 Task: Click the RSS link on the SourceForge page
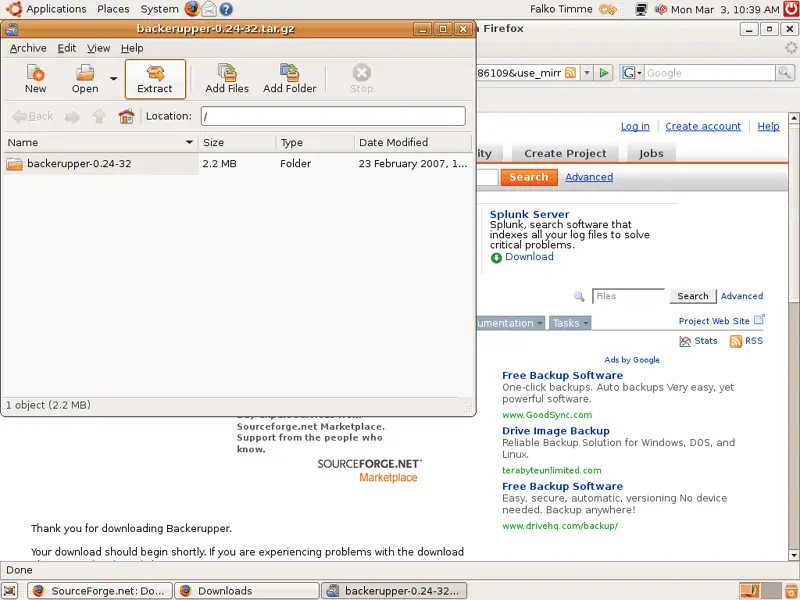(754, 341)
